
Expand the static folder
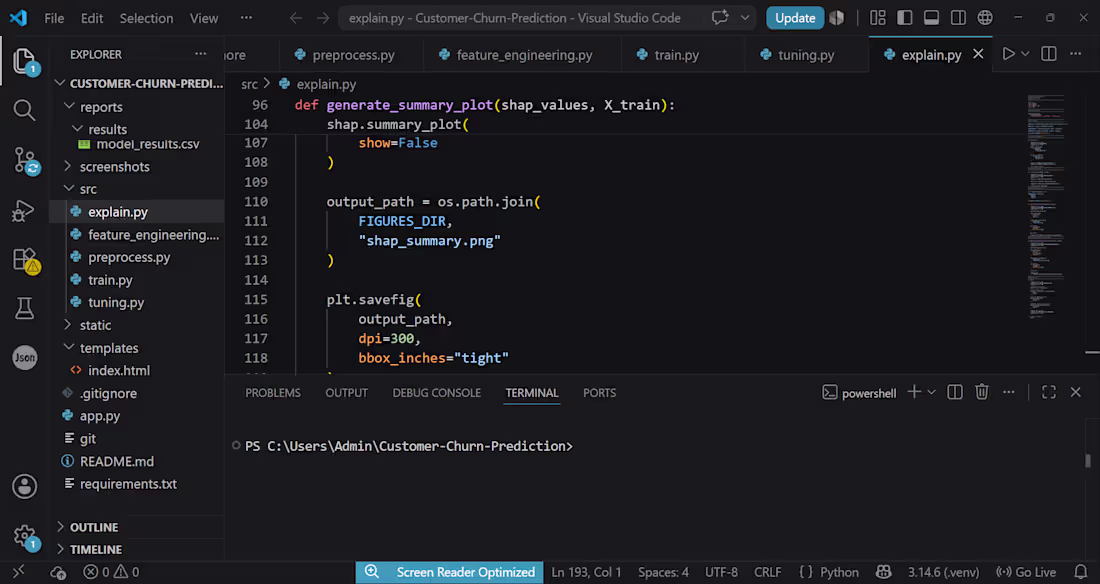click(68, 324)
